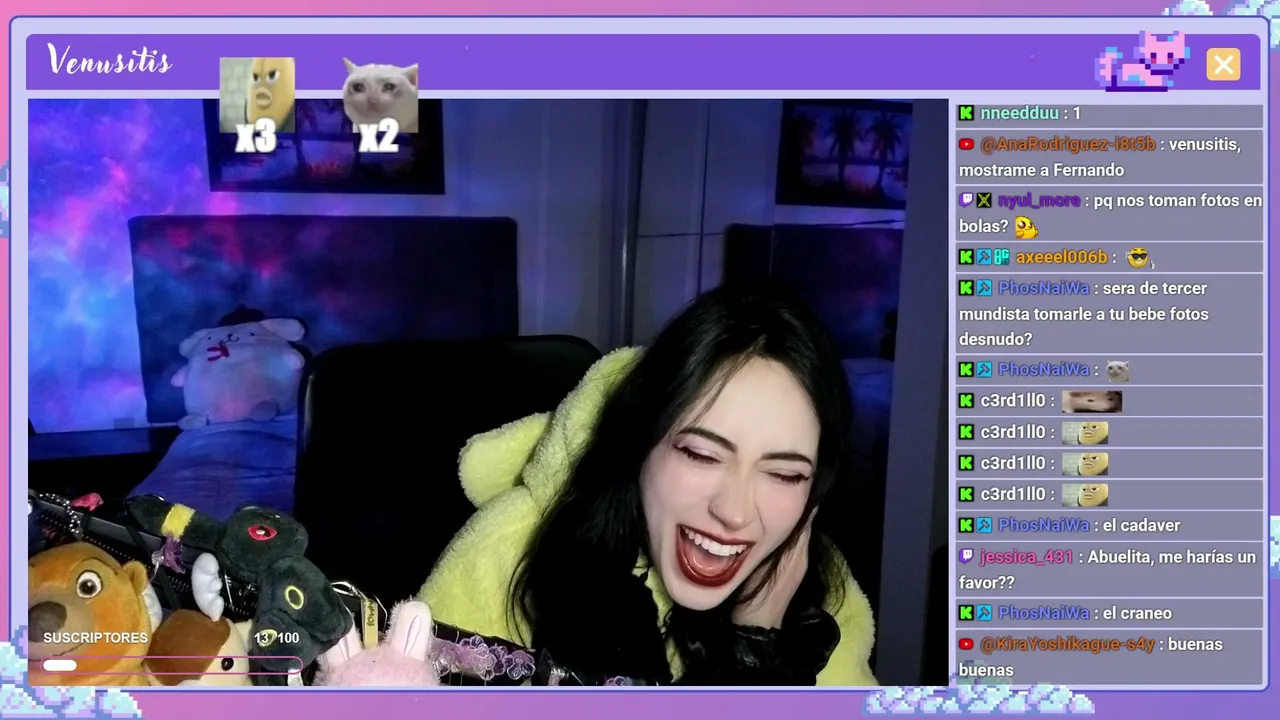1280x720 pixels.
Task: Click the username @AnaRodriguez-i8t5b
Action: [1068, 144]
